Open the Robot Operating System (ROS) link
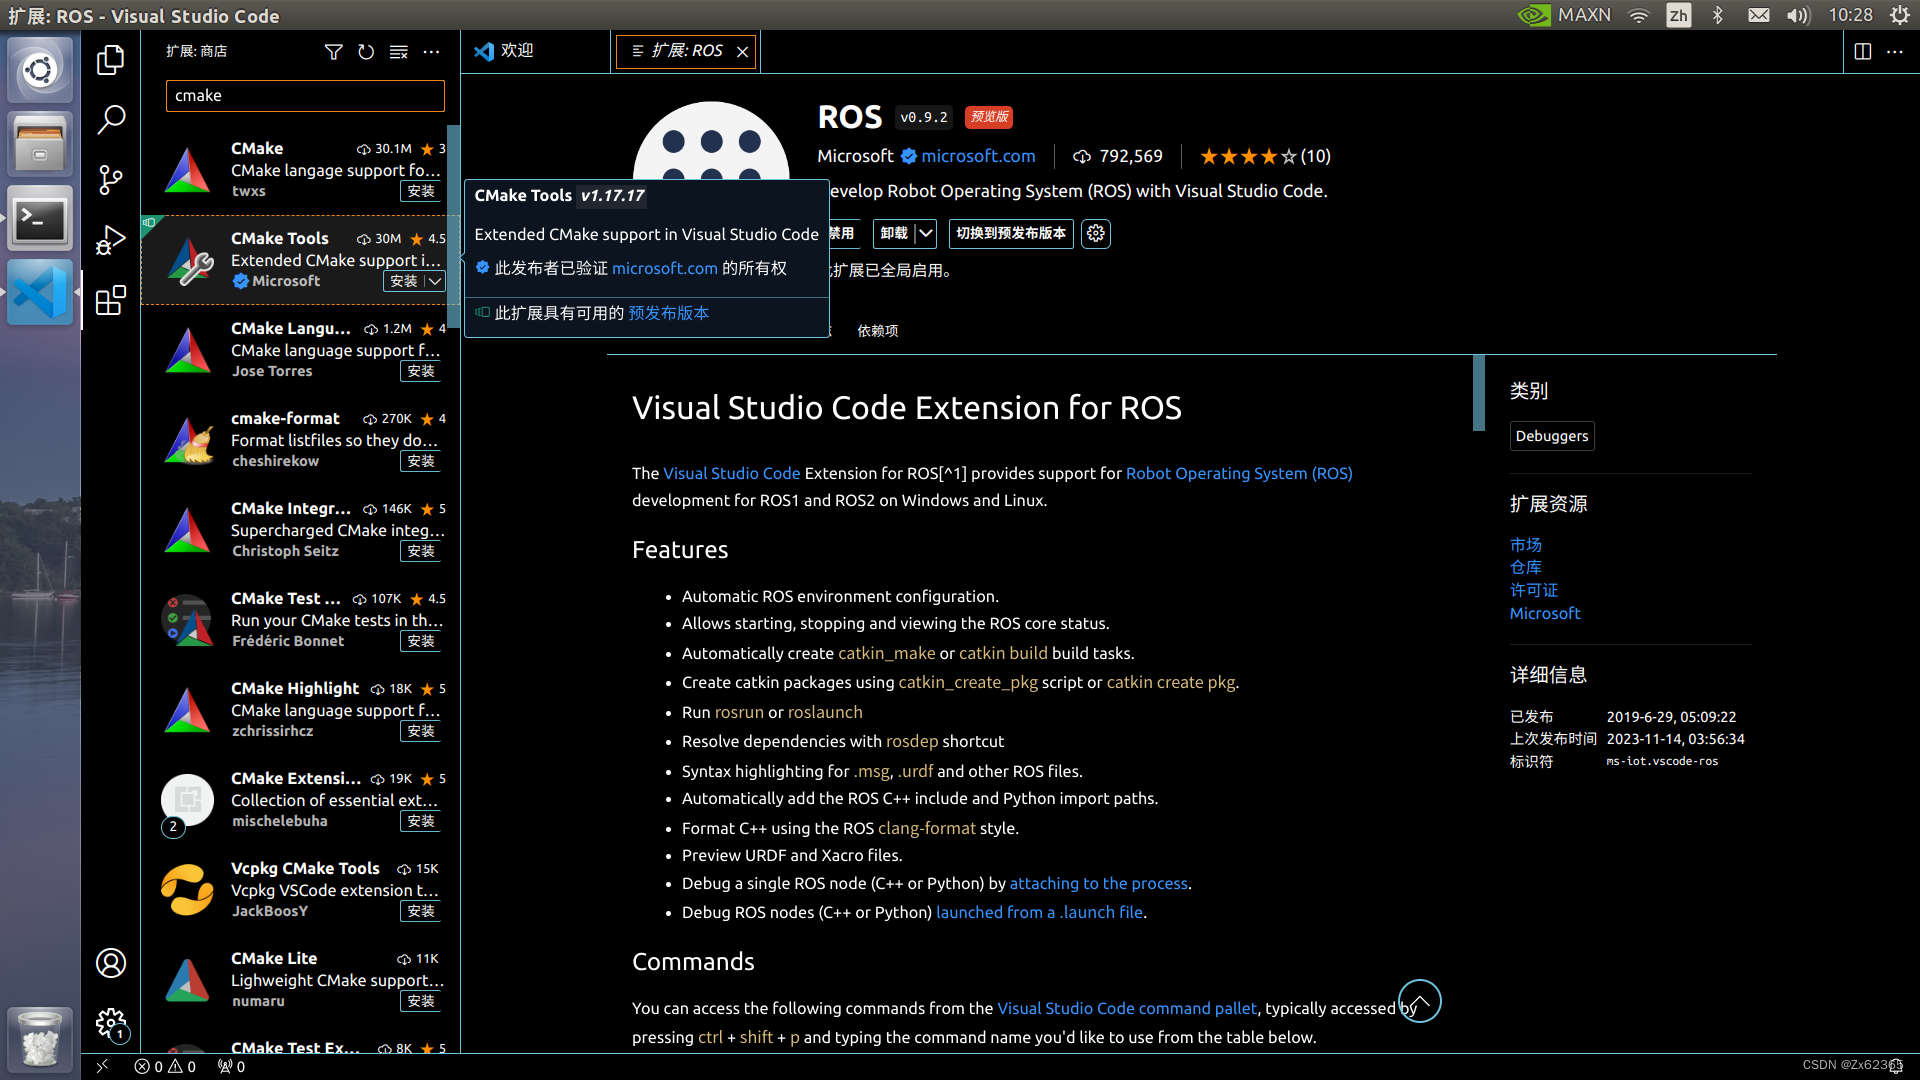The height and width of the screenshot is (1080, 1920). click(x=1239, y=473)
